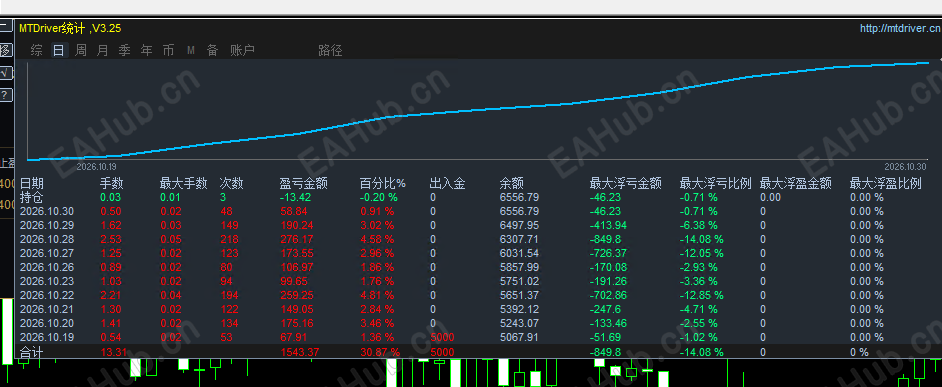Click the 30.87 % total percentage
The width and height of the screenshot is (942, 387).
pyautogui.click(x=380, y=352)
